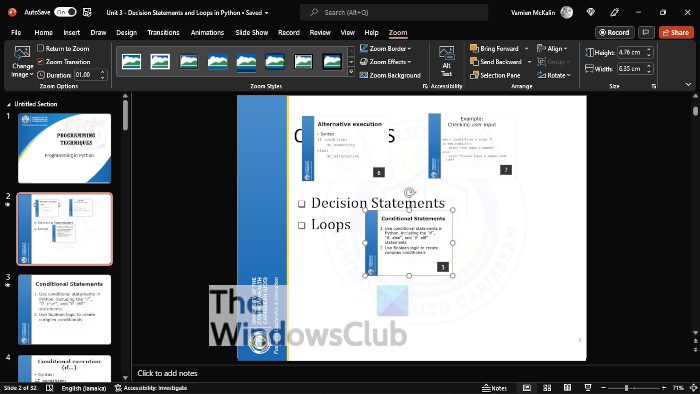Turn off the AutoSave toggle
The height and width of the screenshot is (394, 700).
(x=65, y=12)
